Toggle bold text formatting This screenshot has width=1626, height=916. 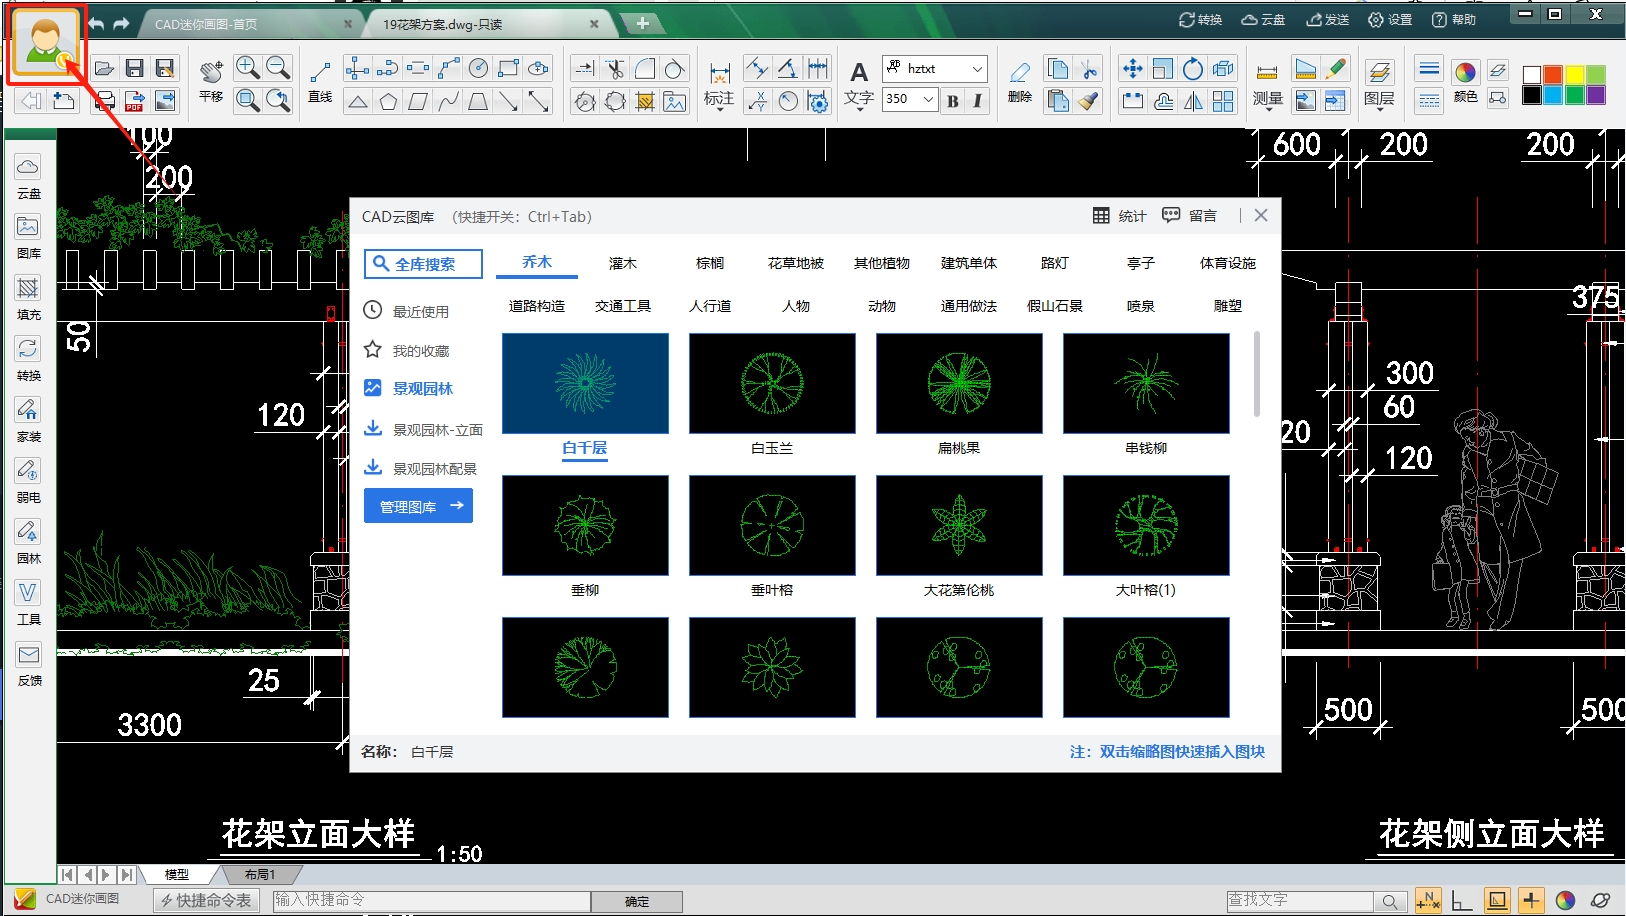tap(952, 100)
